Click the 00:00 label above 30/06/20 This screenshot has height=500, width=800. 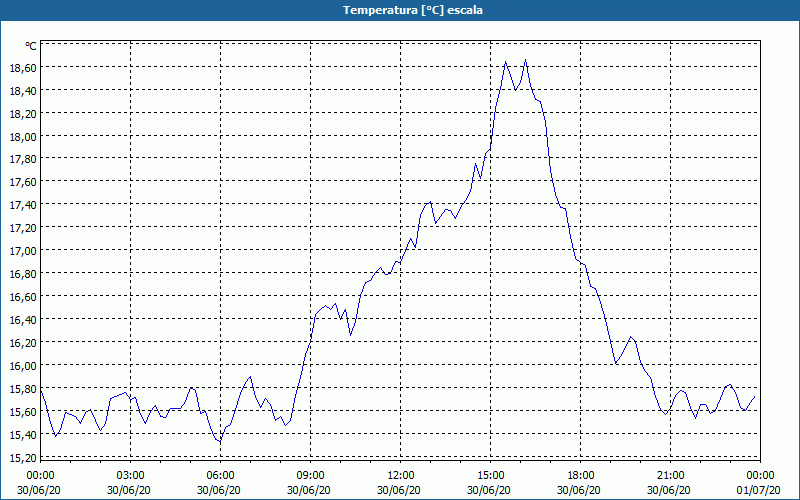point(40,476)
